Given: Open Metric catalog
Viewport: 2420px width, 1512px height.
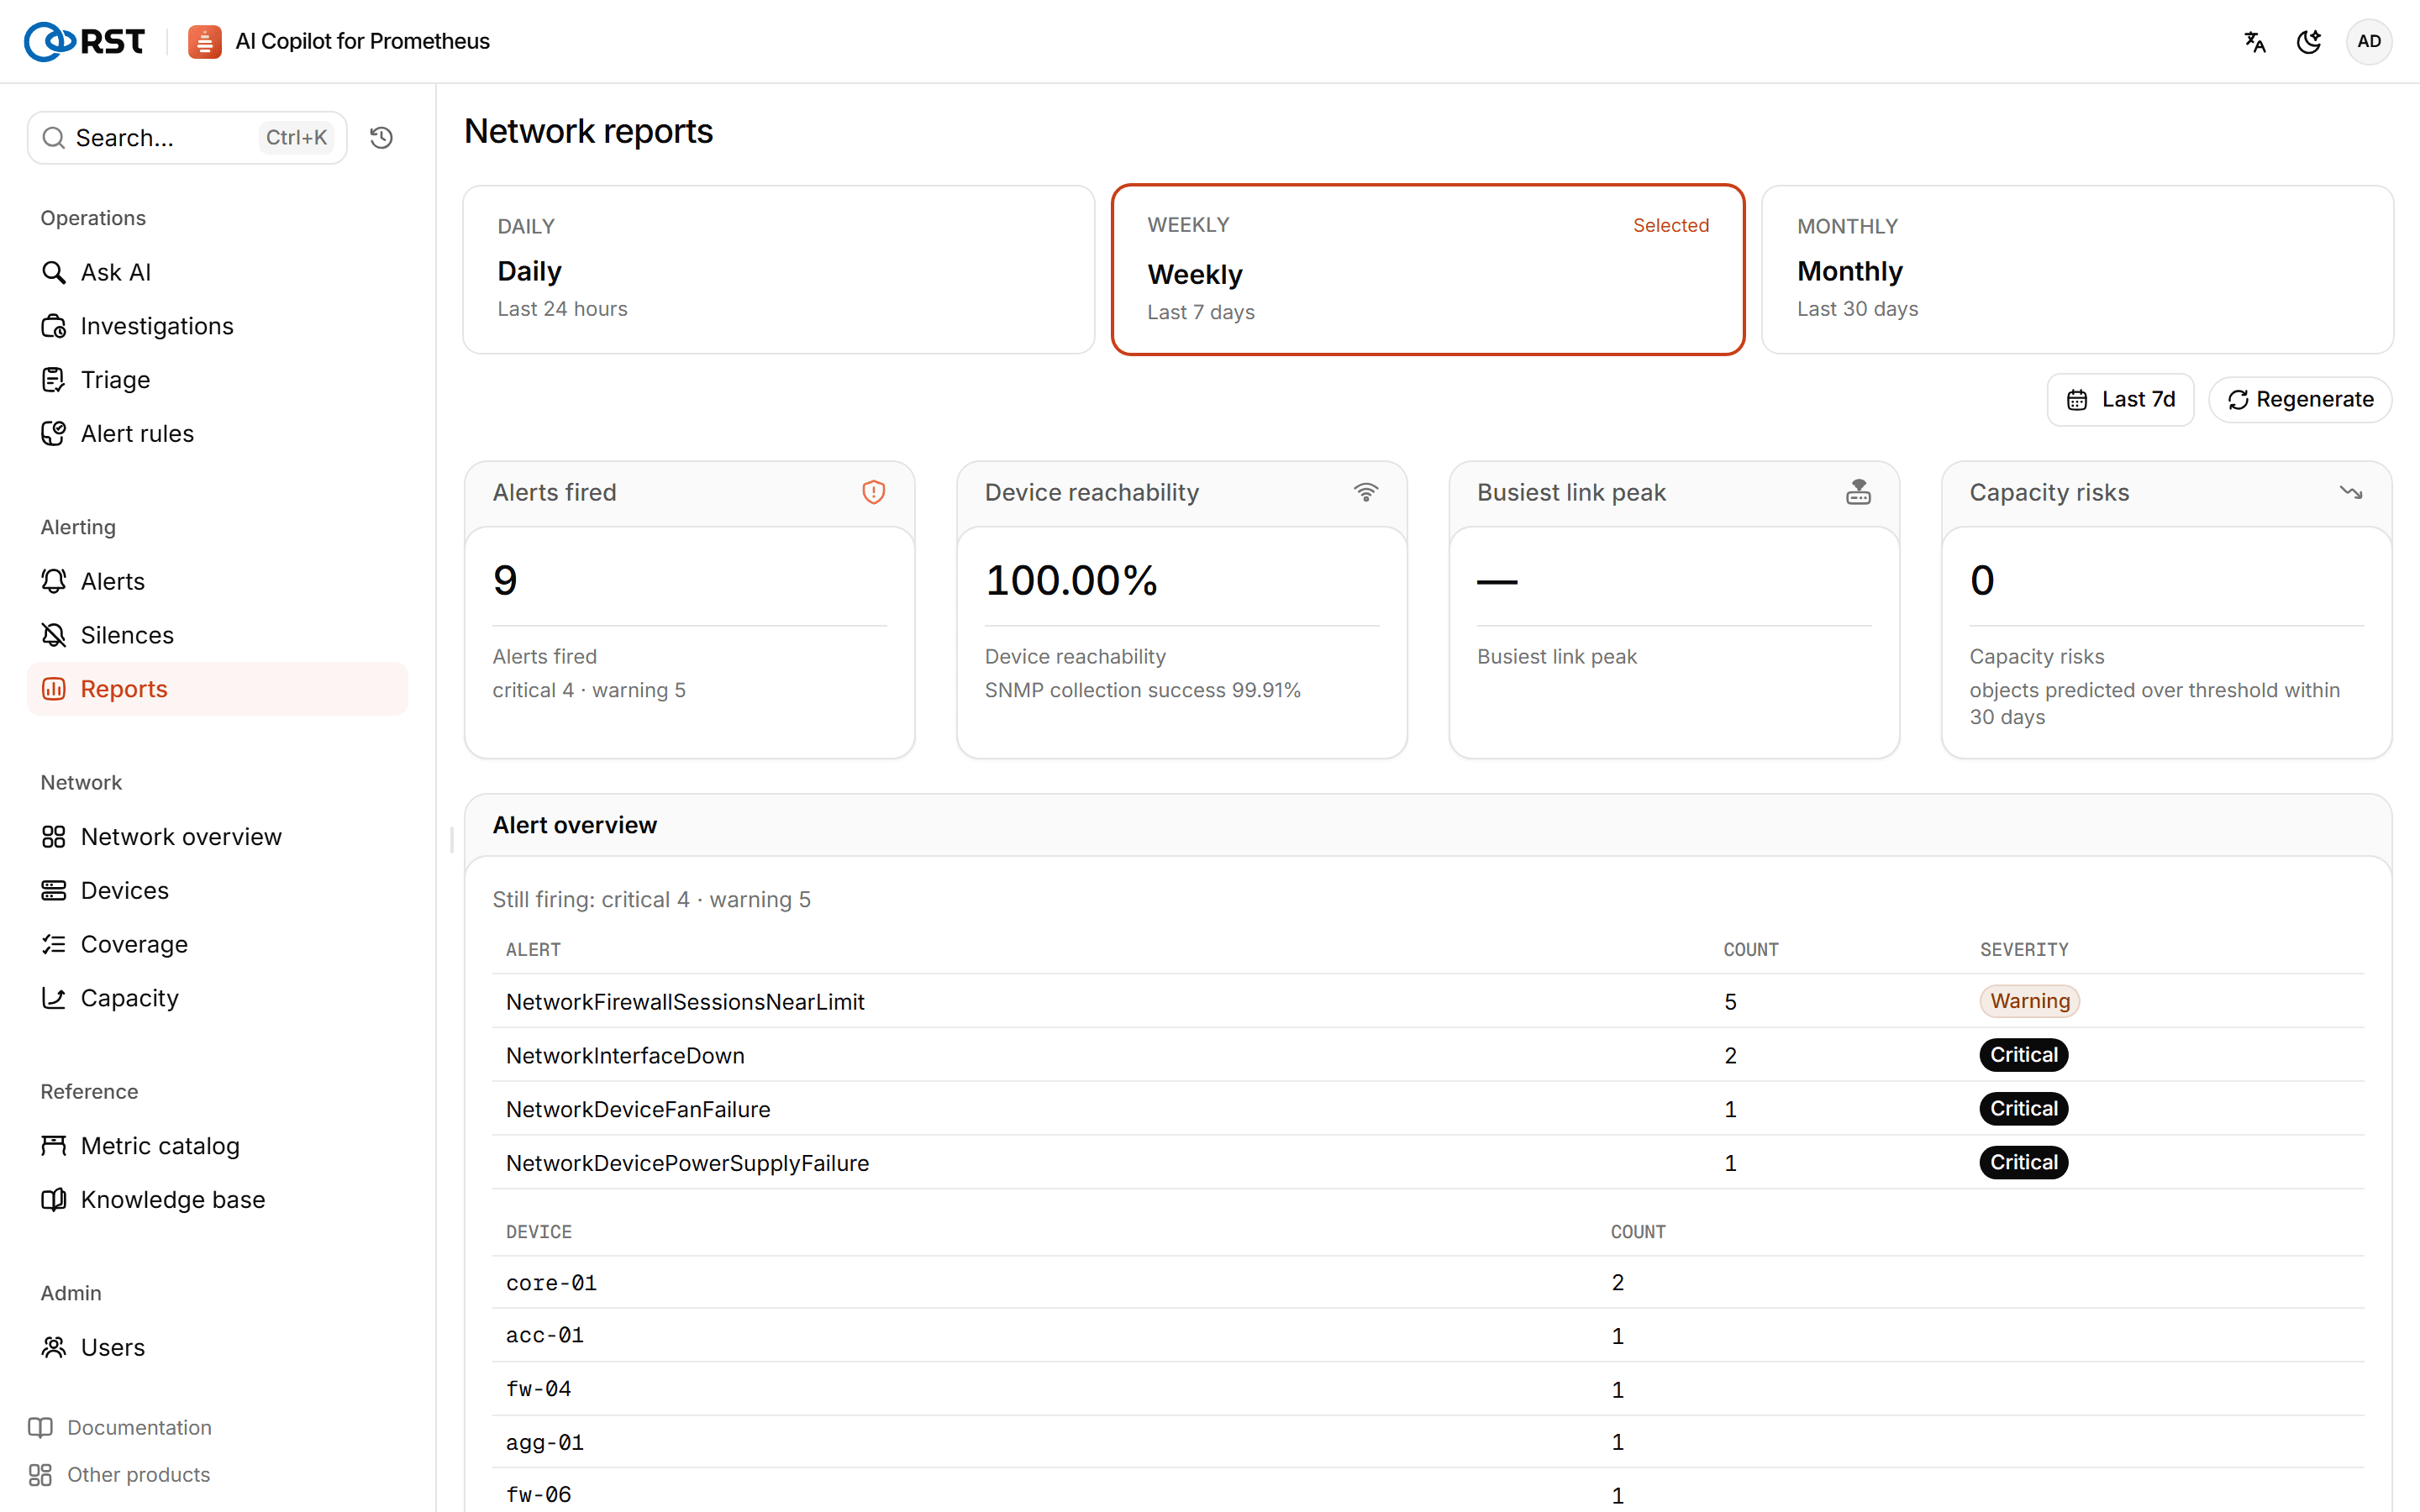Looking at the screenshot, I should (x=217, y=1146).
